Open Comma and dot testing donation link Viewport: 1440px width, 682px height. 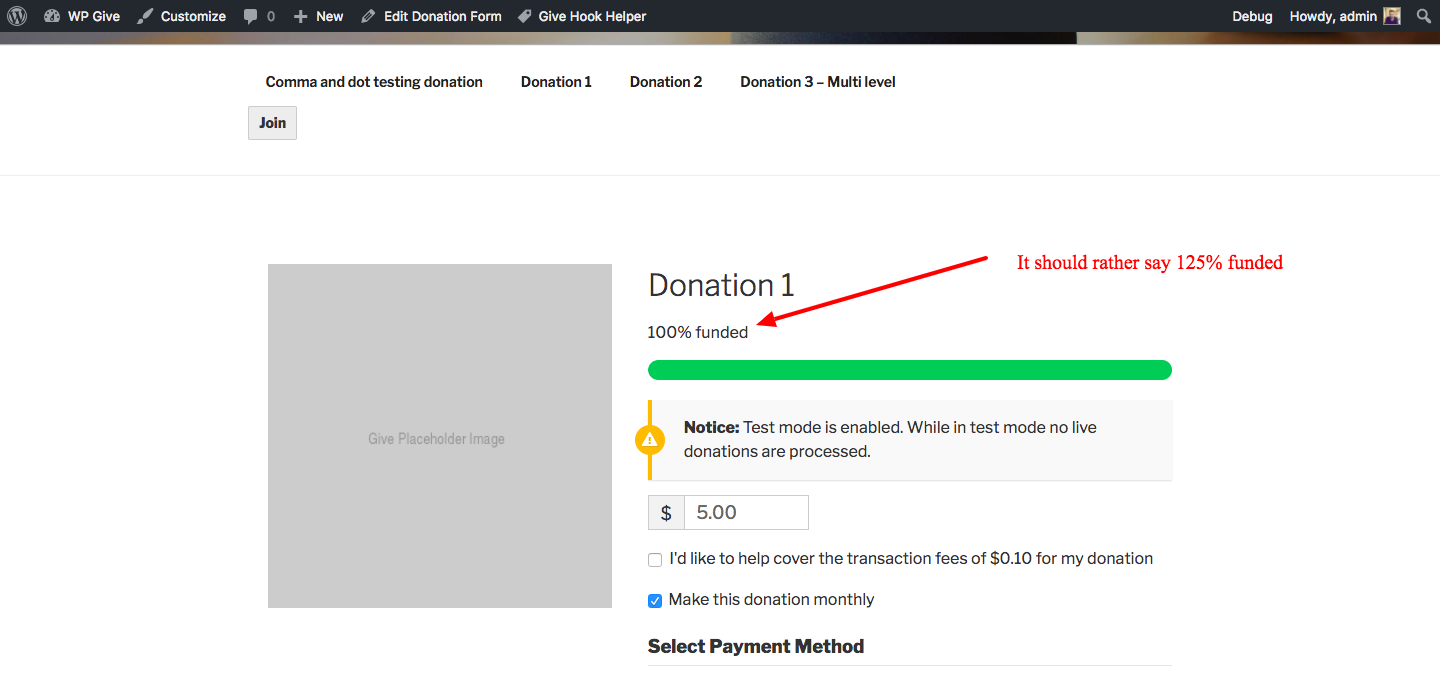pyautogui.click(x=374, y=82)
